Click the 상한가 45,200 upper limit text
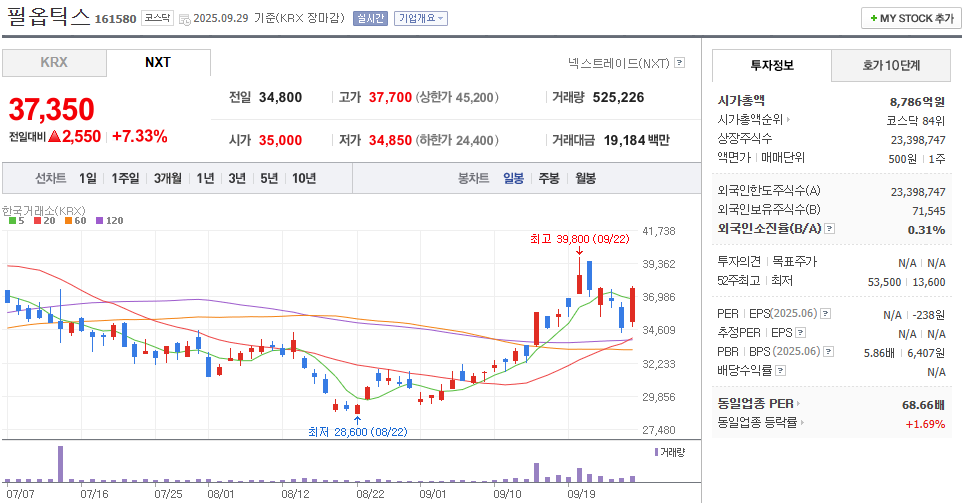 (x=457, y=97)
